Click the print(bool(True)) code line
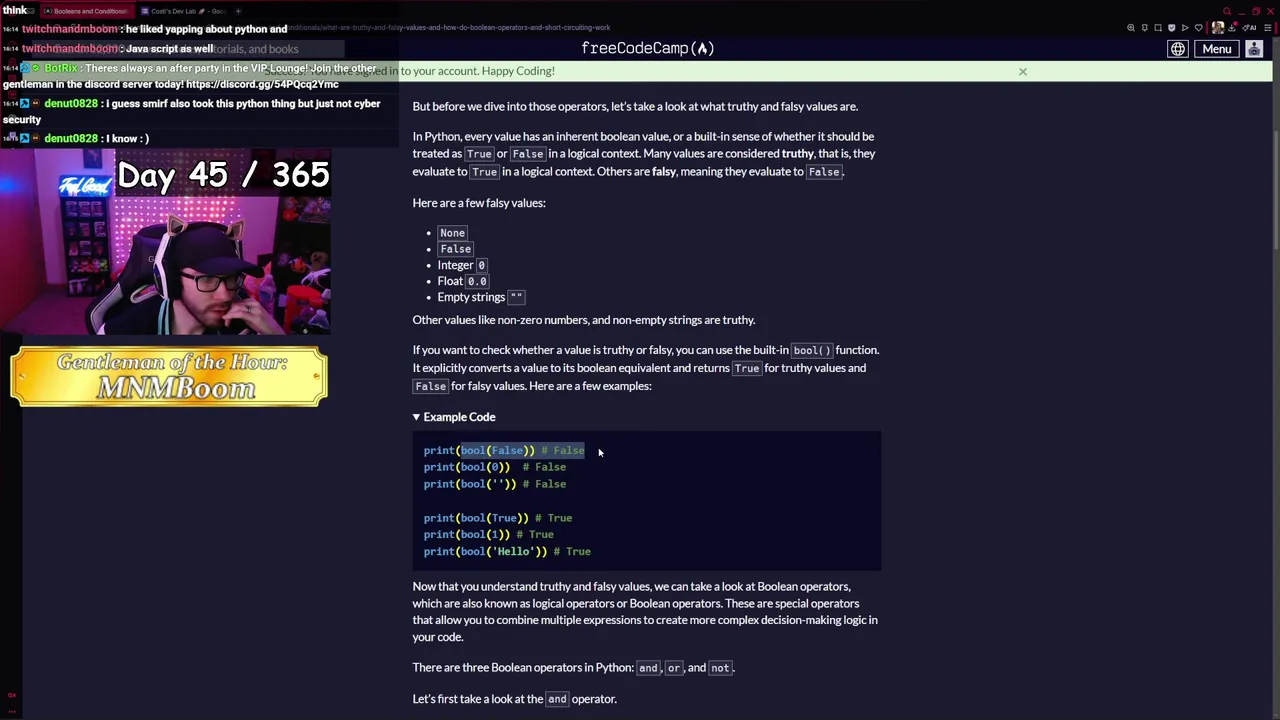The image size is (1280, 720). (x=498, y=518)
